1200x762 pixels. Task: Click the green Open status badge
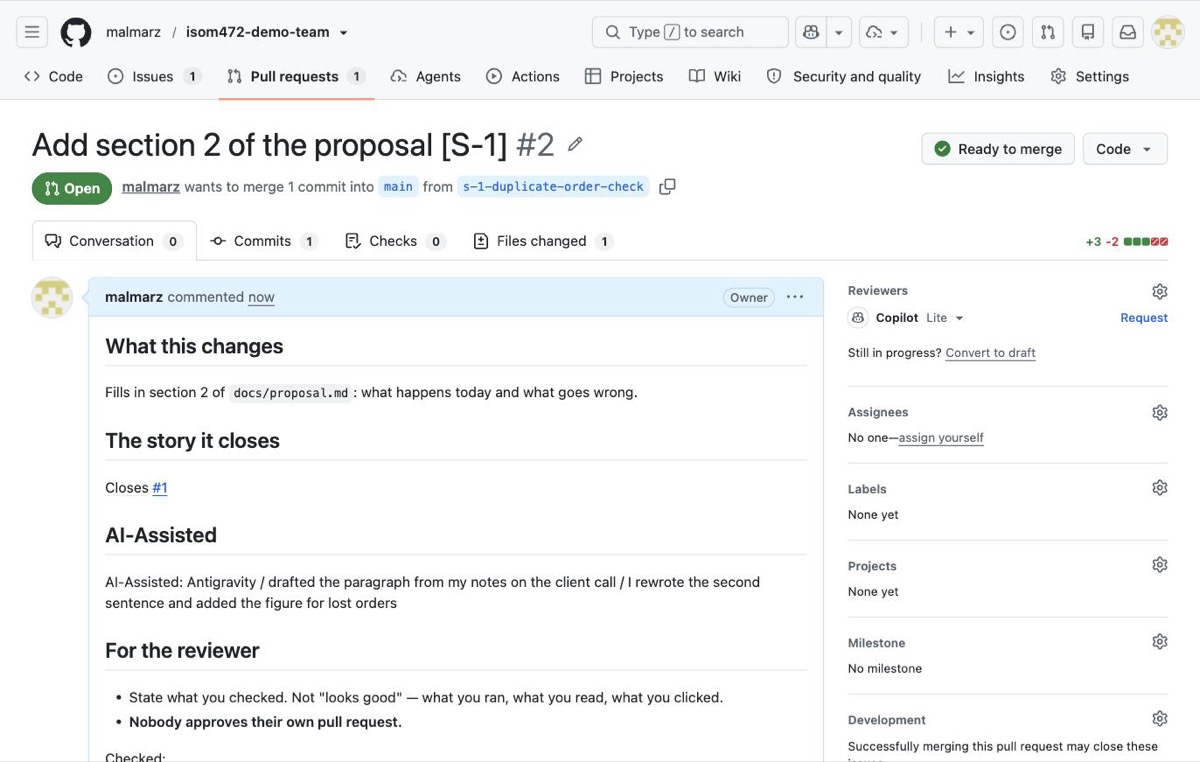pos(72,188)
